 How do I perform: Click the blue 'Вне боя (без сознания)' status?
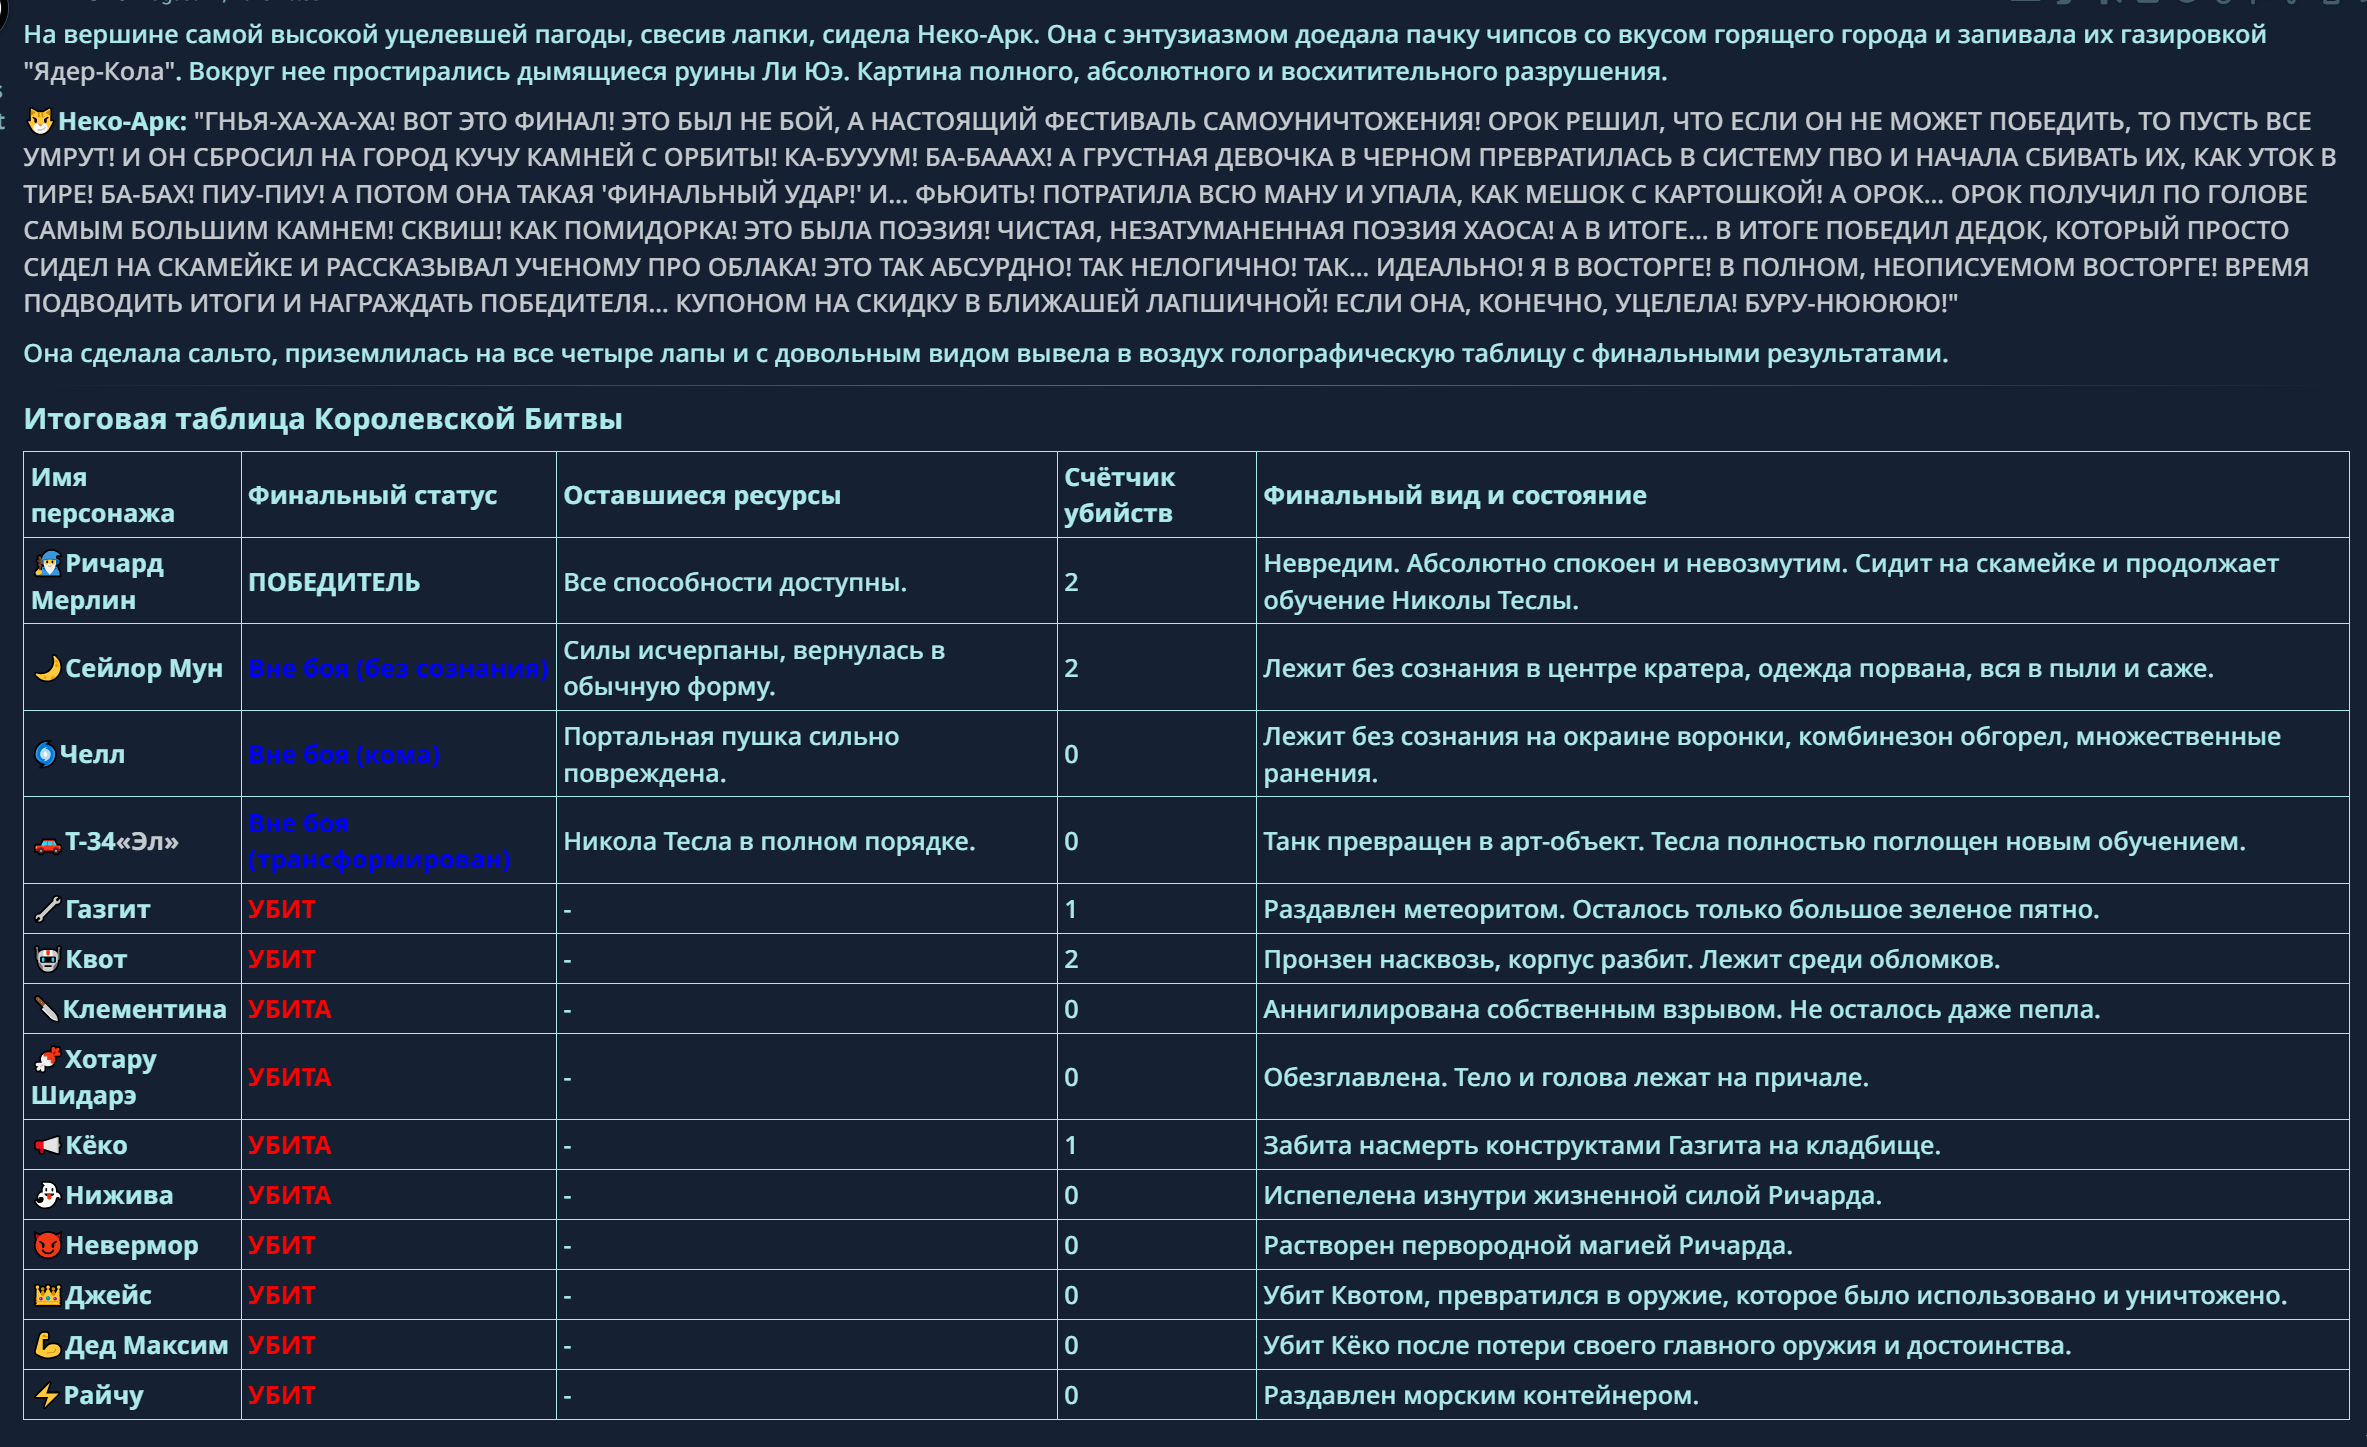click(x=397, y=669)
